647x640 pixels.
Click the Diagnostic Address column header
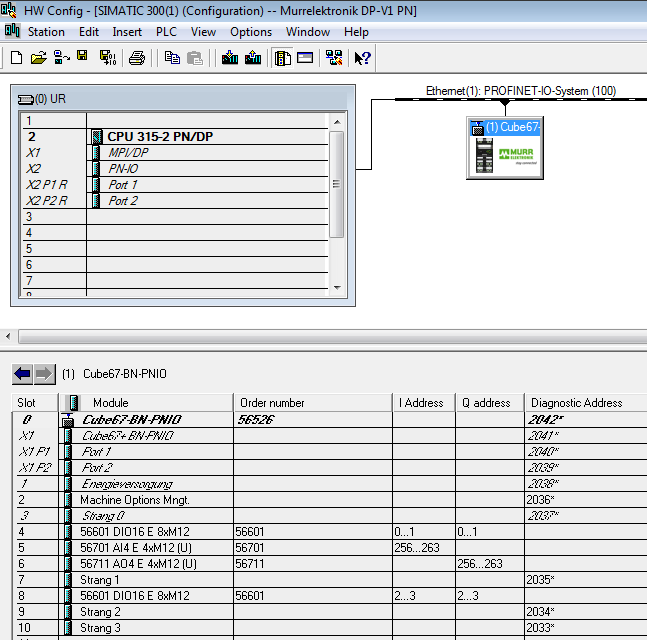586,403
